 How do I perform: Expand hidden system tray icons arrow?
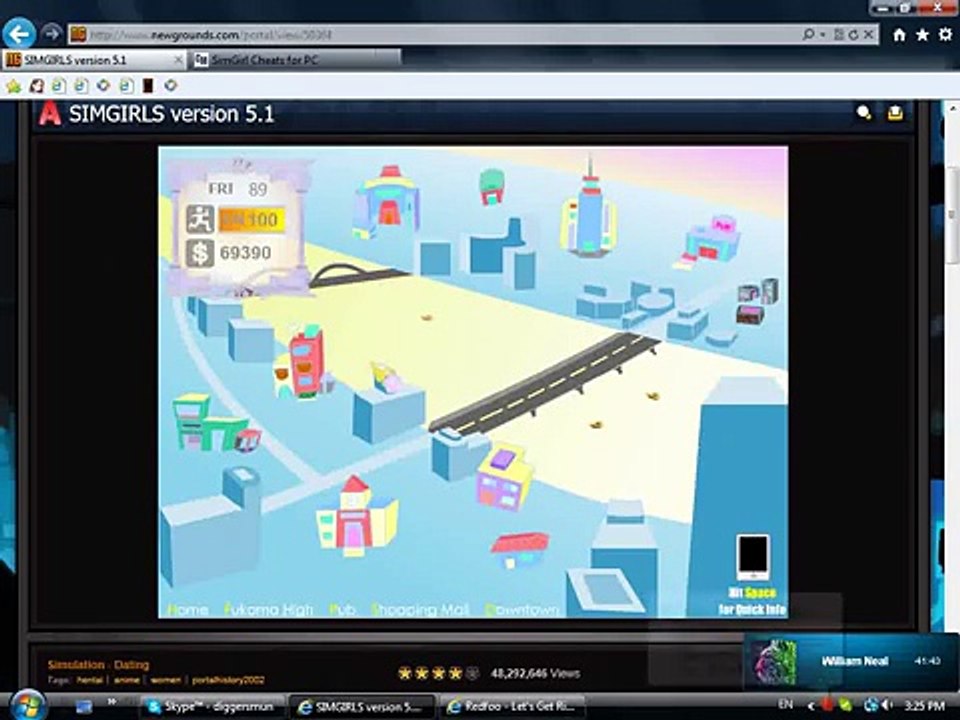tap(809, 705)
